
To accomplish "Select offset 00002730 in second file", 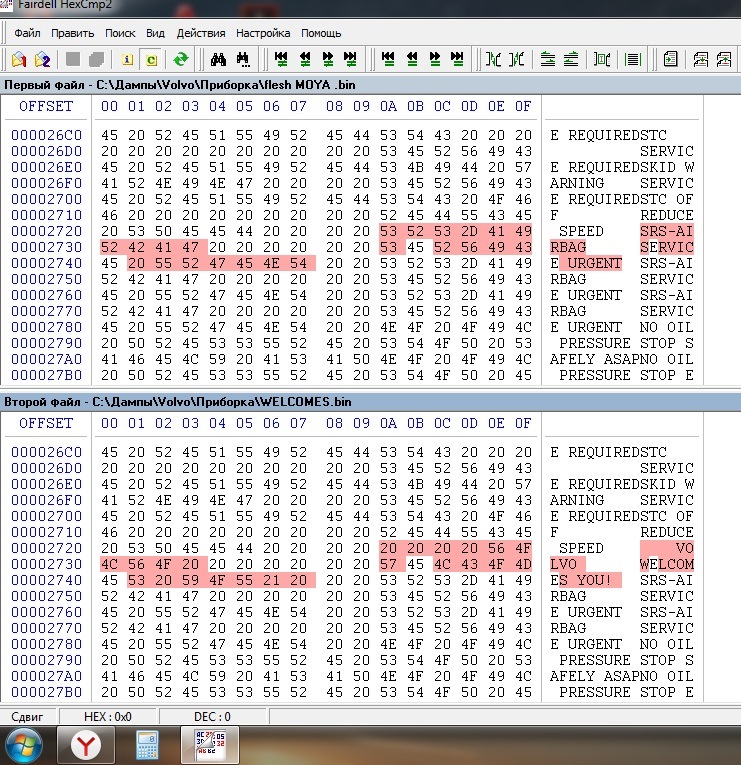I will coord(46,564).
